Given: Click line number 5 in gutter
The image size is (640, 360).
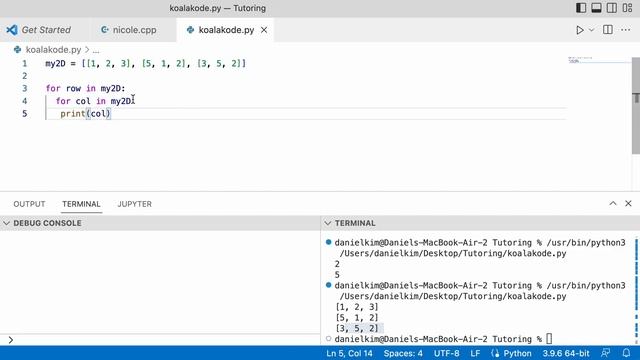Looking at the screenshot, I should 24,113.
